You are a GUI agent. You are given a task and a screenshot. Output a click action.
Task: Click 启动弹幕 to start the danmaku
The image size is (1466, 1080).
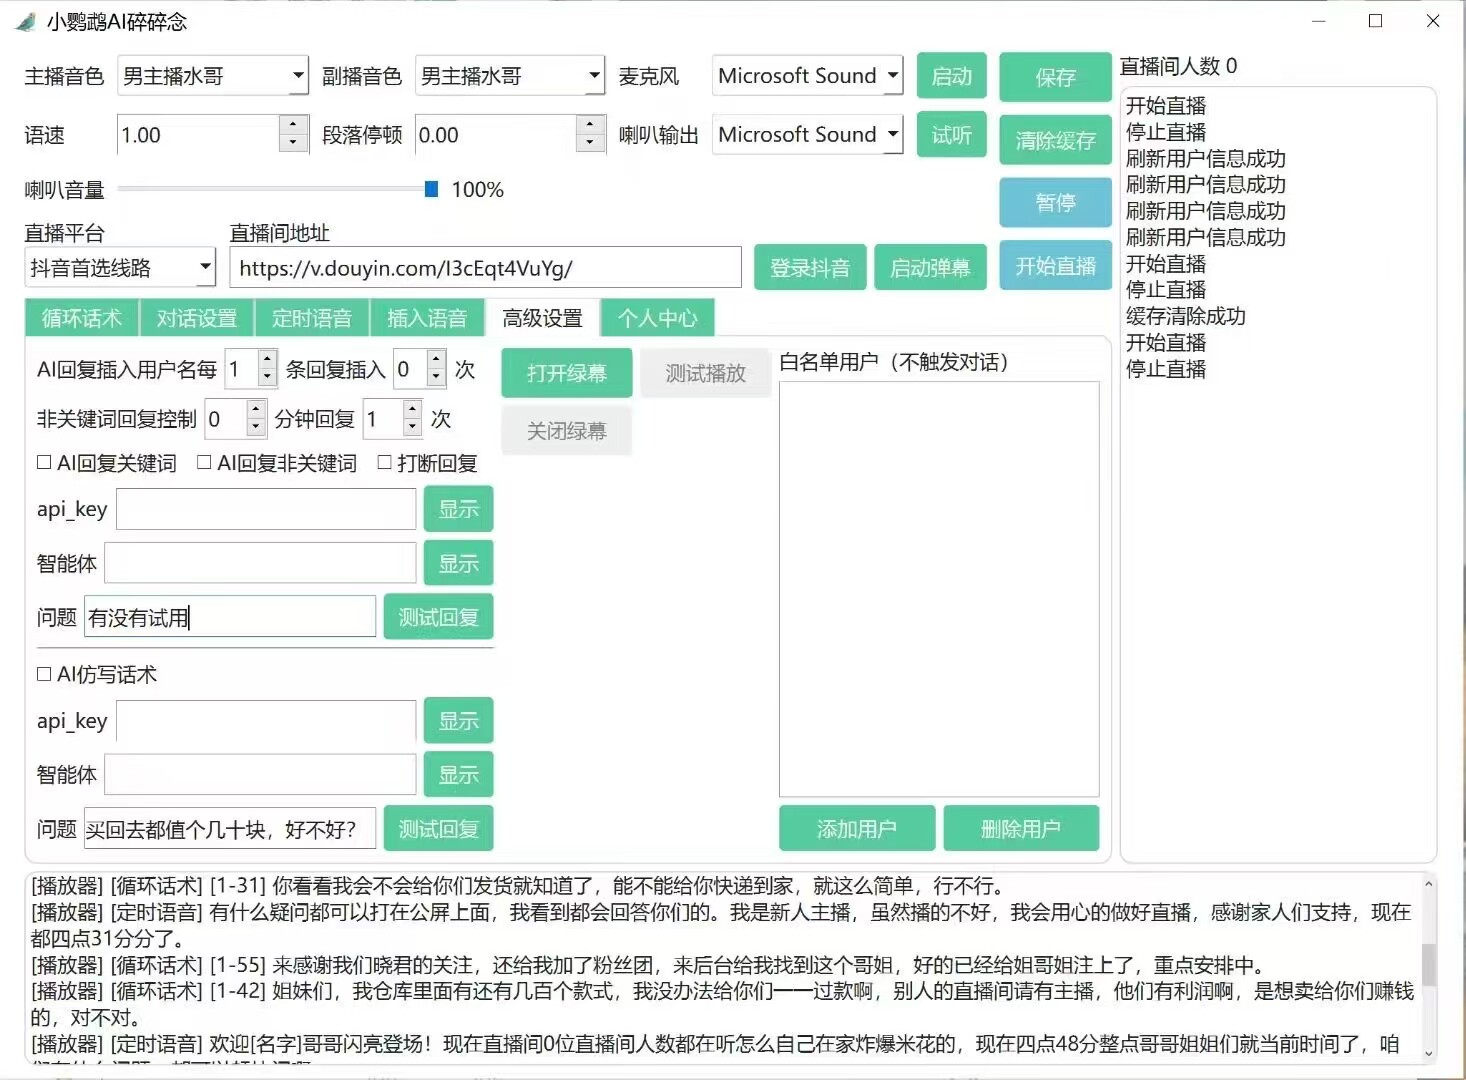pyautogui.click(x=930, y=267)
